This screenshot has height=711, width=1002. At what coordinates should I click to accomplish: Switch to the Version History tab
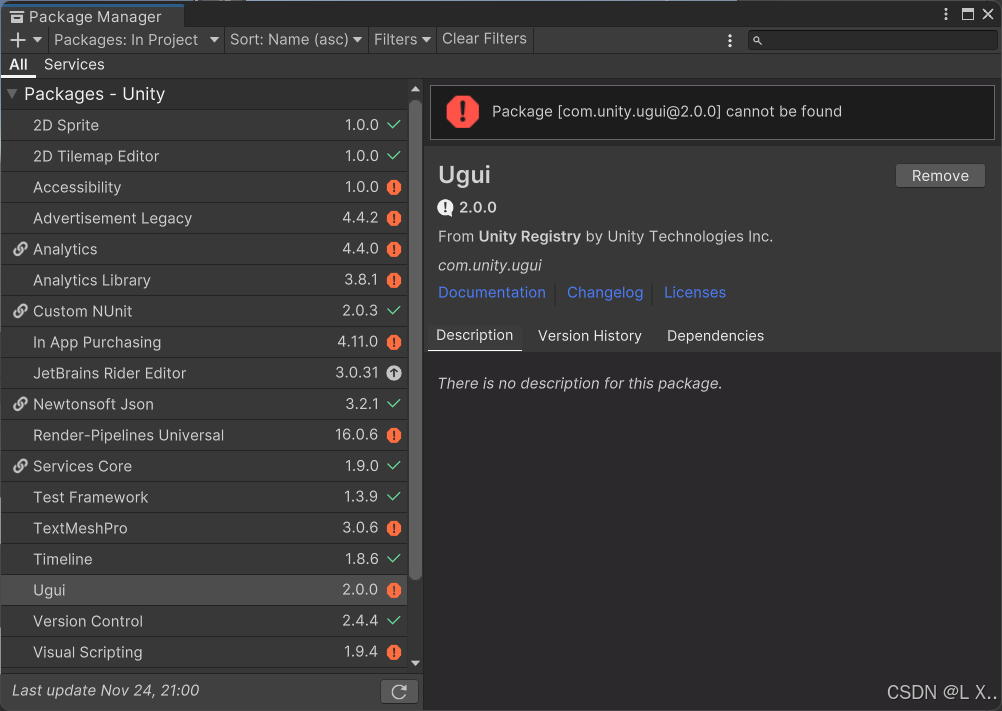pyautogui.click(x=590, y=336)
